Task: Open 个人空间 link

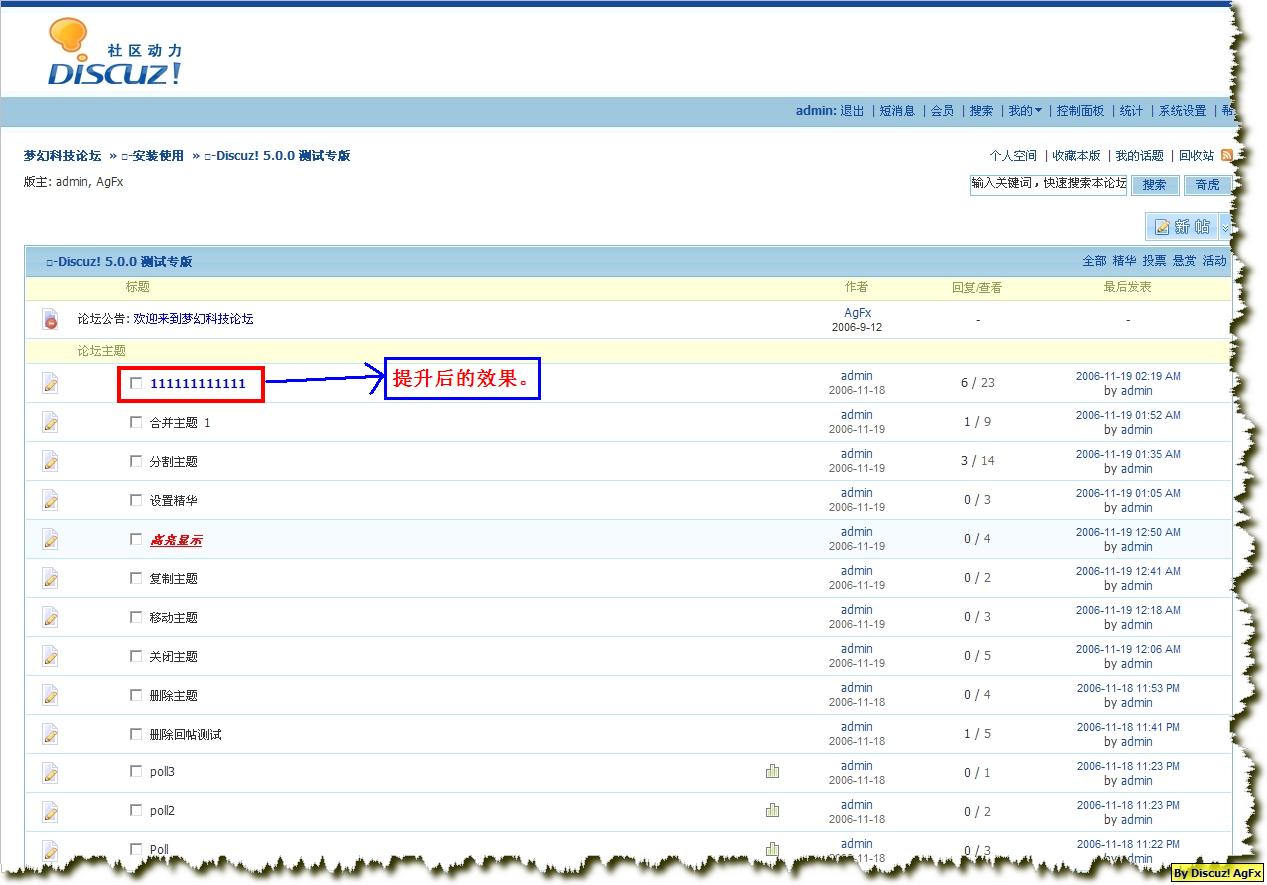Action: (x=1013, y=156)
